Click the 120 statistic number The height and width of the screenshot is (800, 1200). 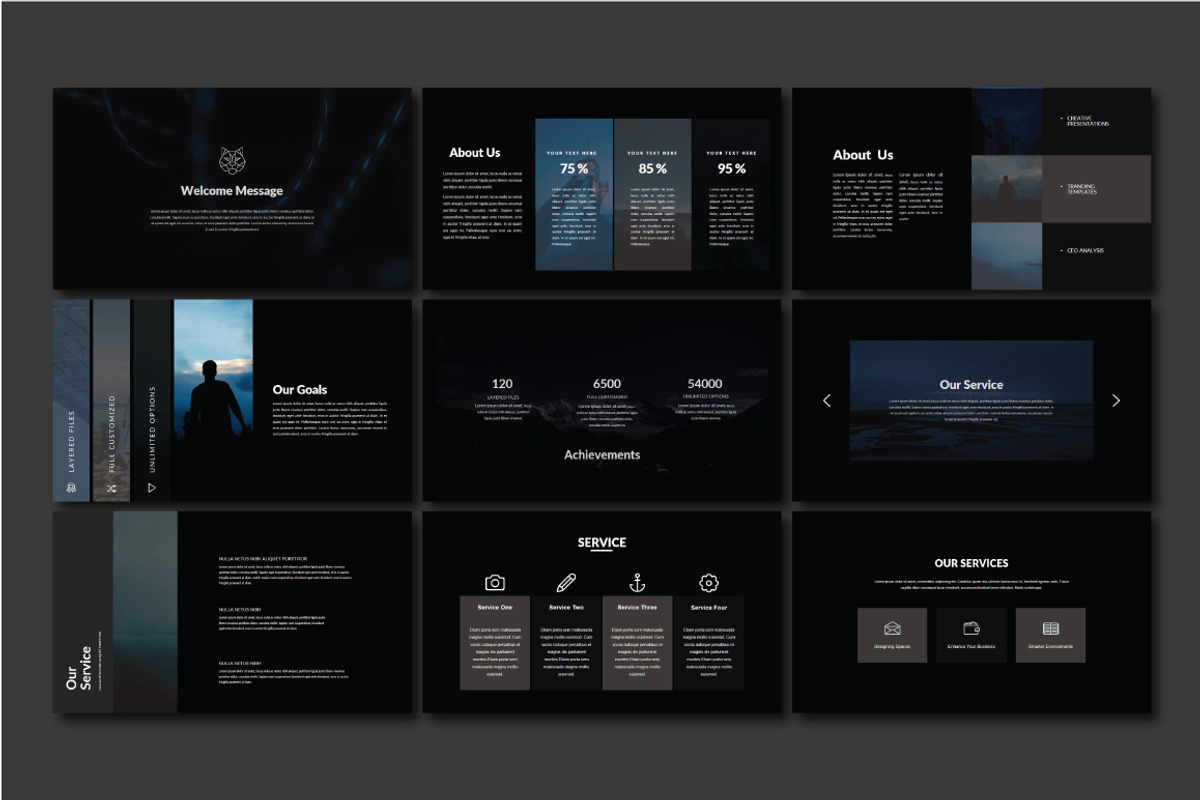click(x=502, y=383)
